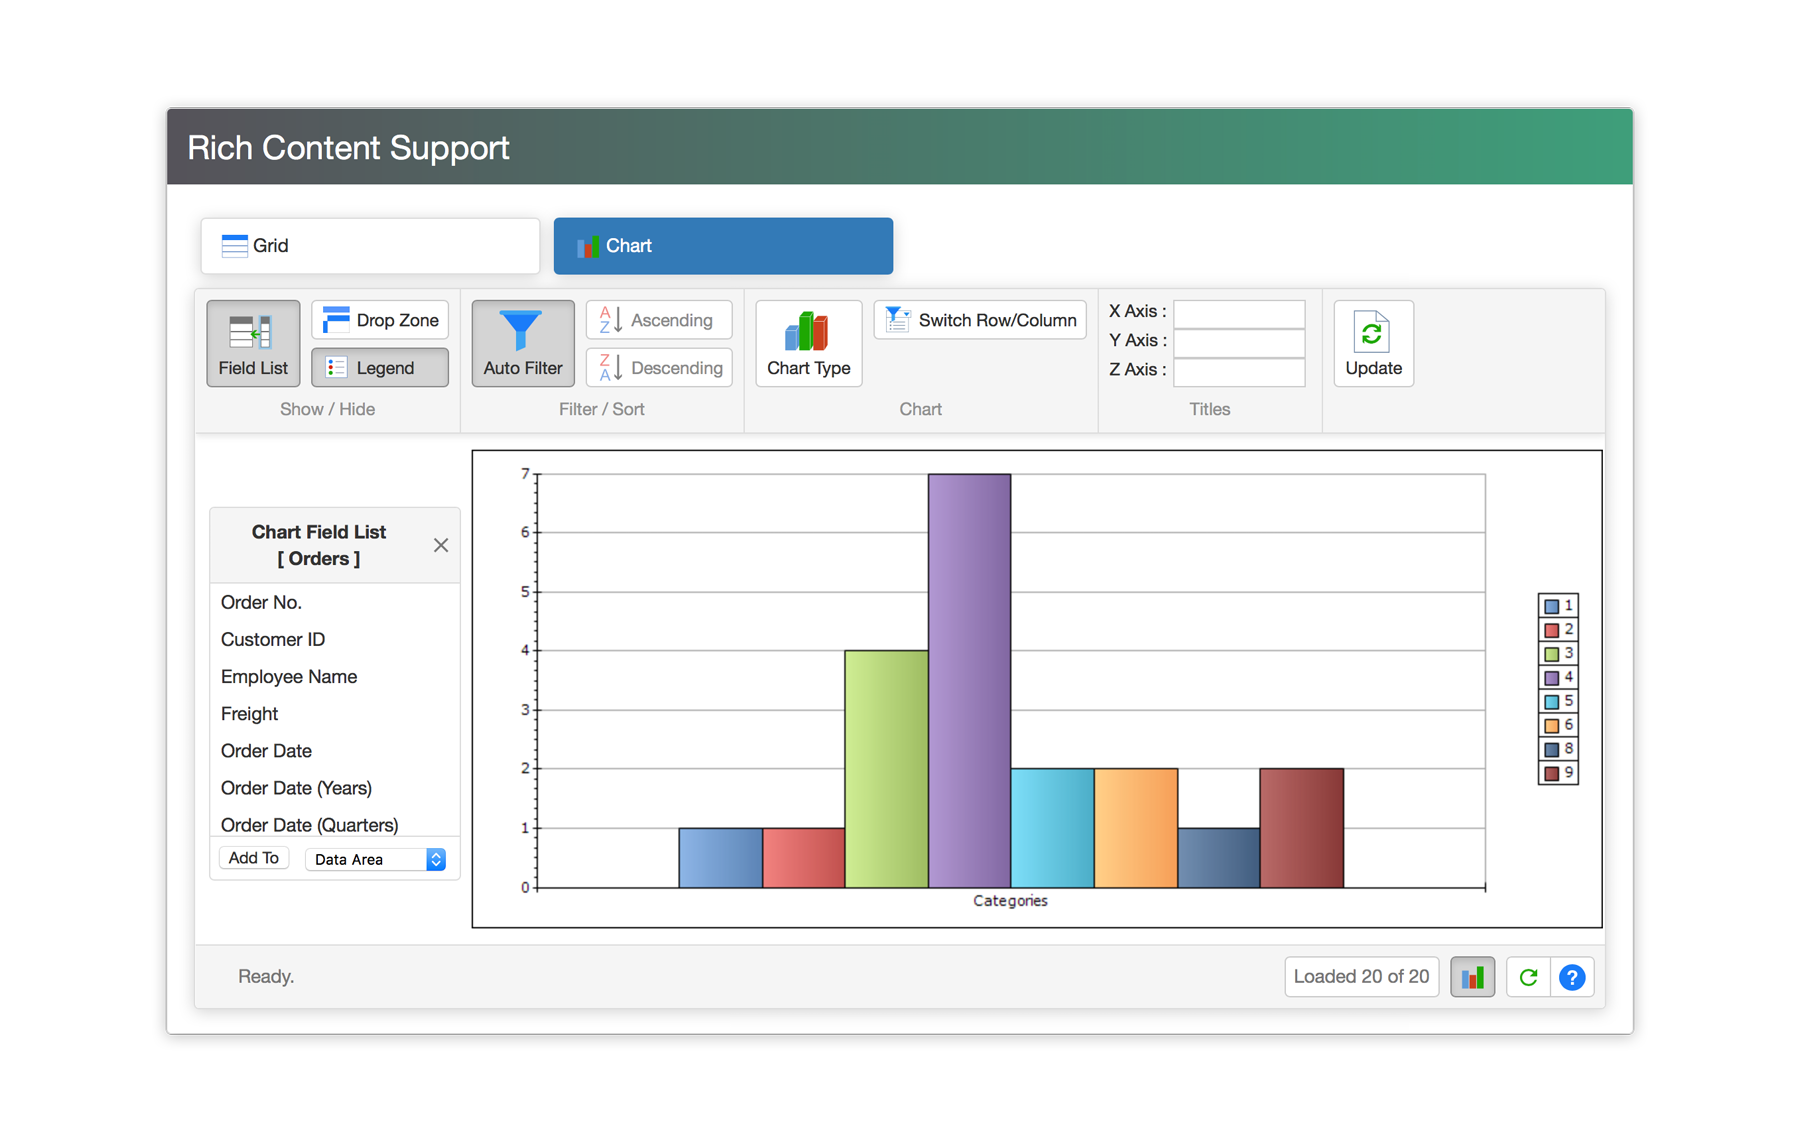Click the purple legend swatch for series 4
This screenshot has width=1800, height=1140.
tap(1551, 678)
